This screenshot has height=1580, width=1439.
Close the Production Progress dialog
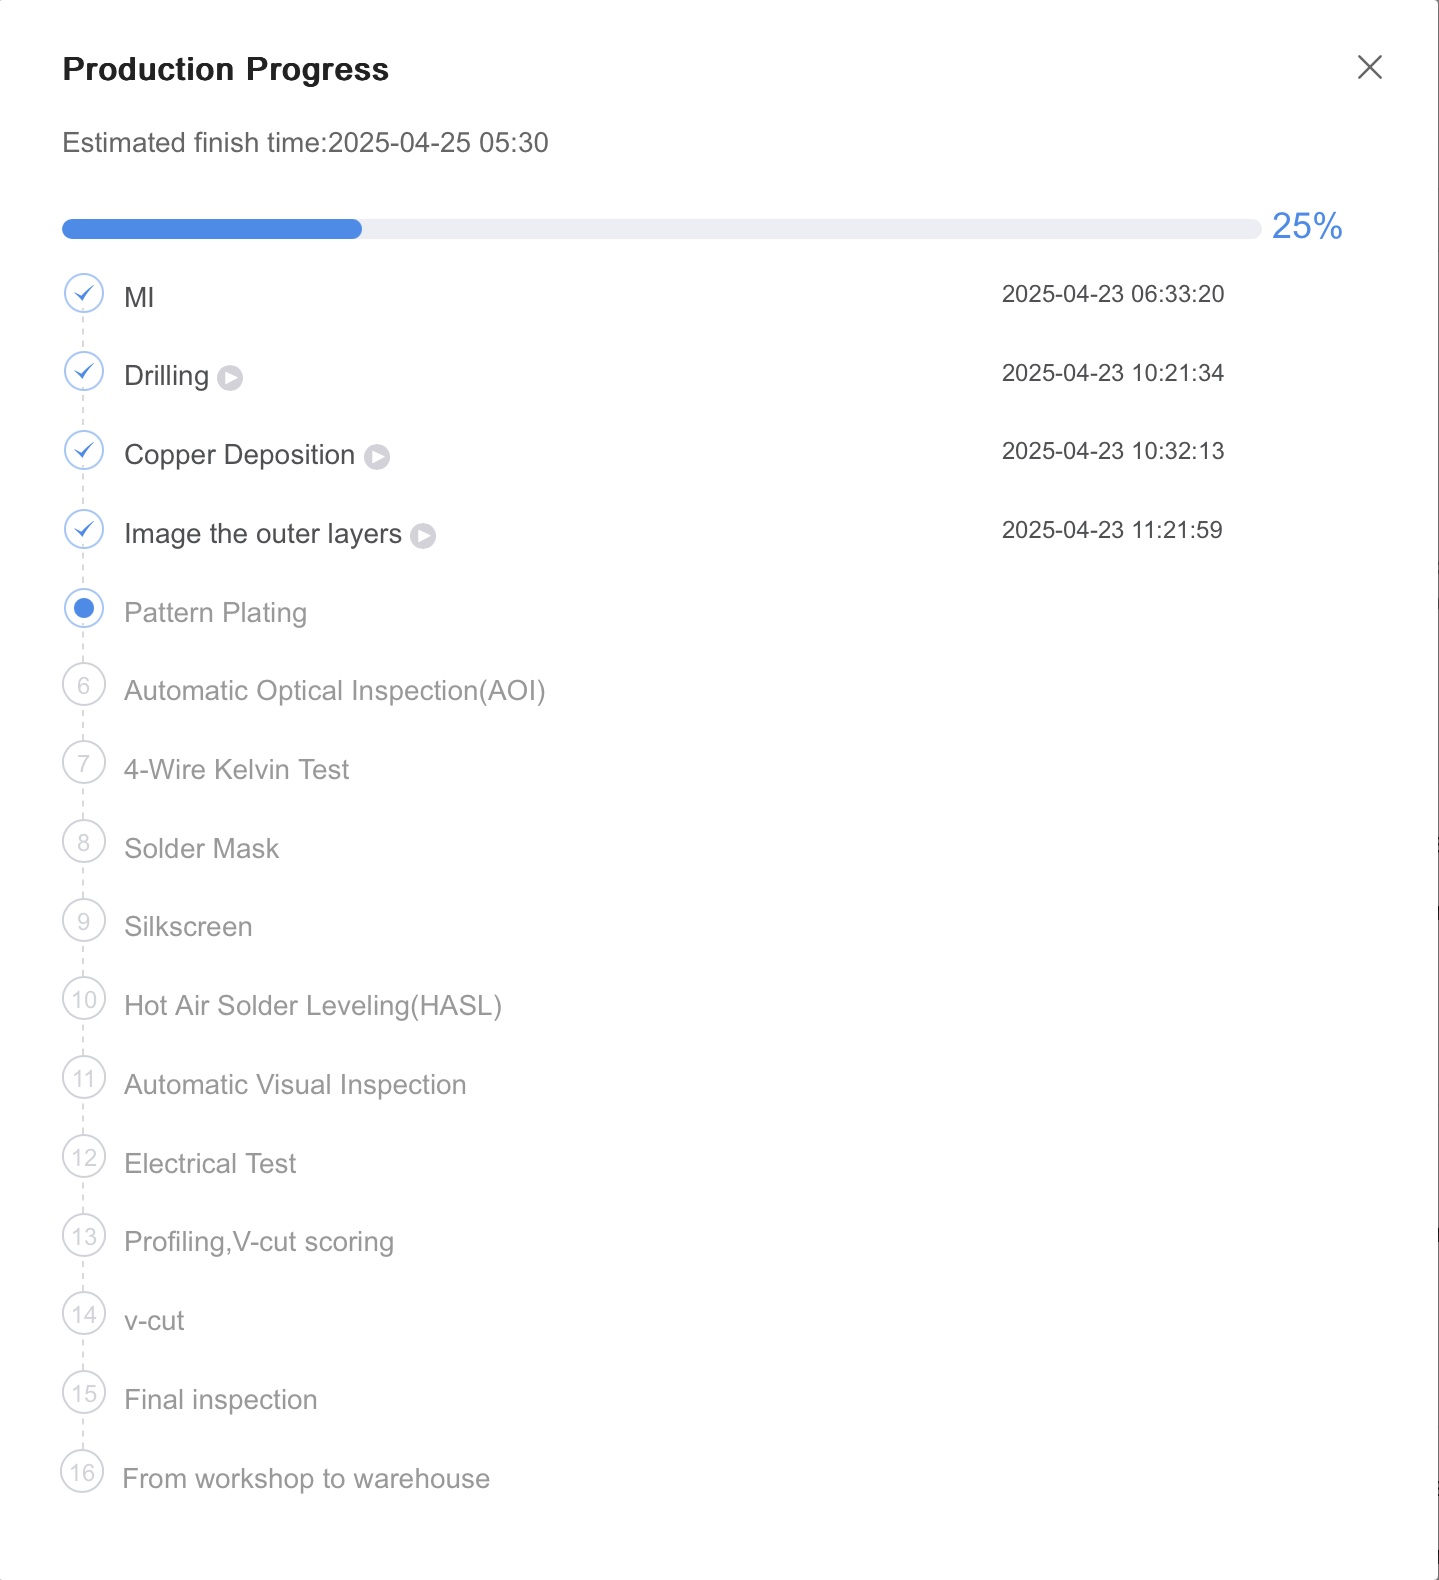pos(1369,67)
